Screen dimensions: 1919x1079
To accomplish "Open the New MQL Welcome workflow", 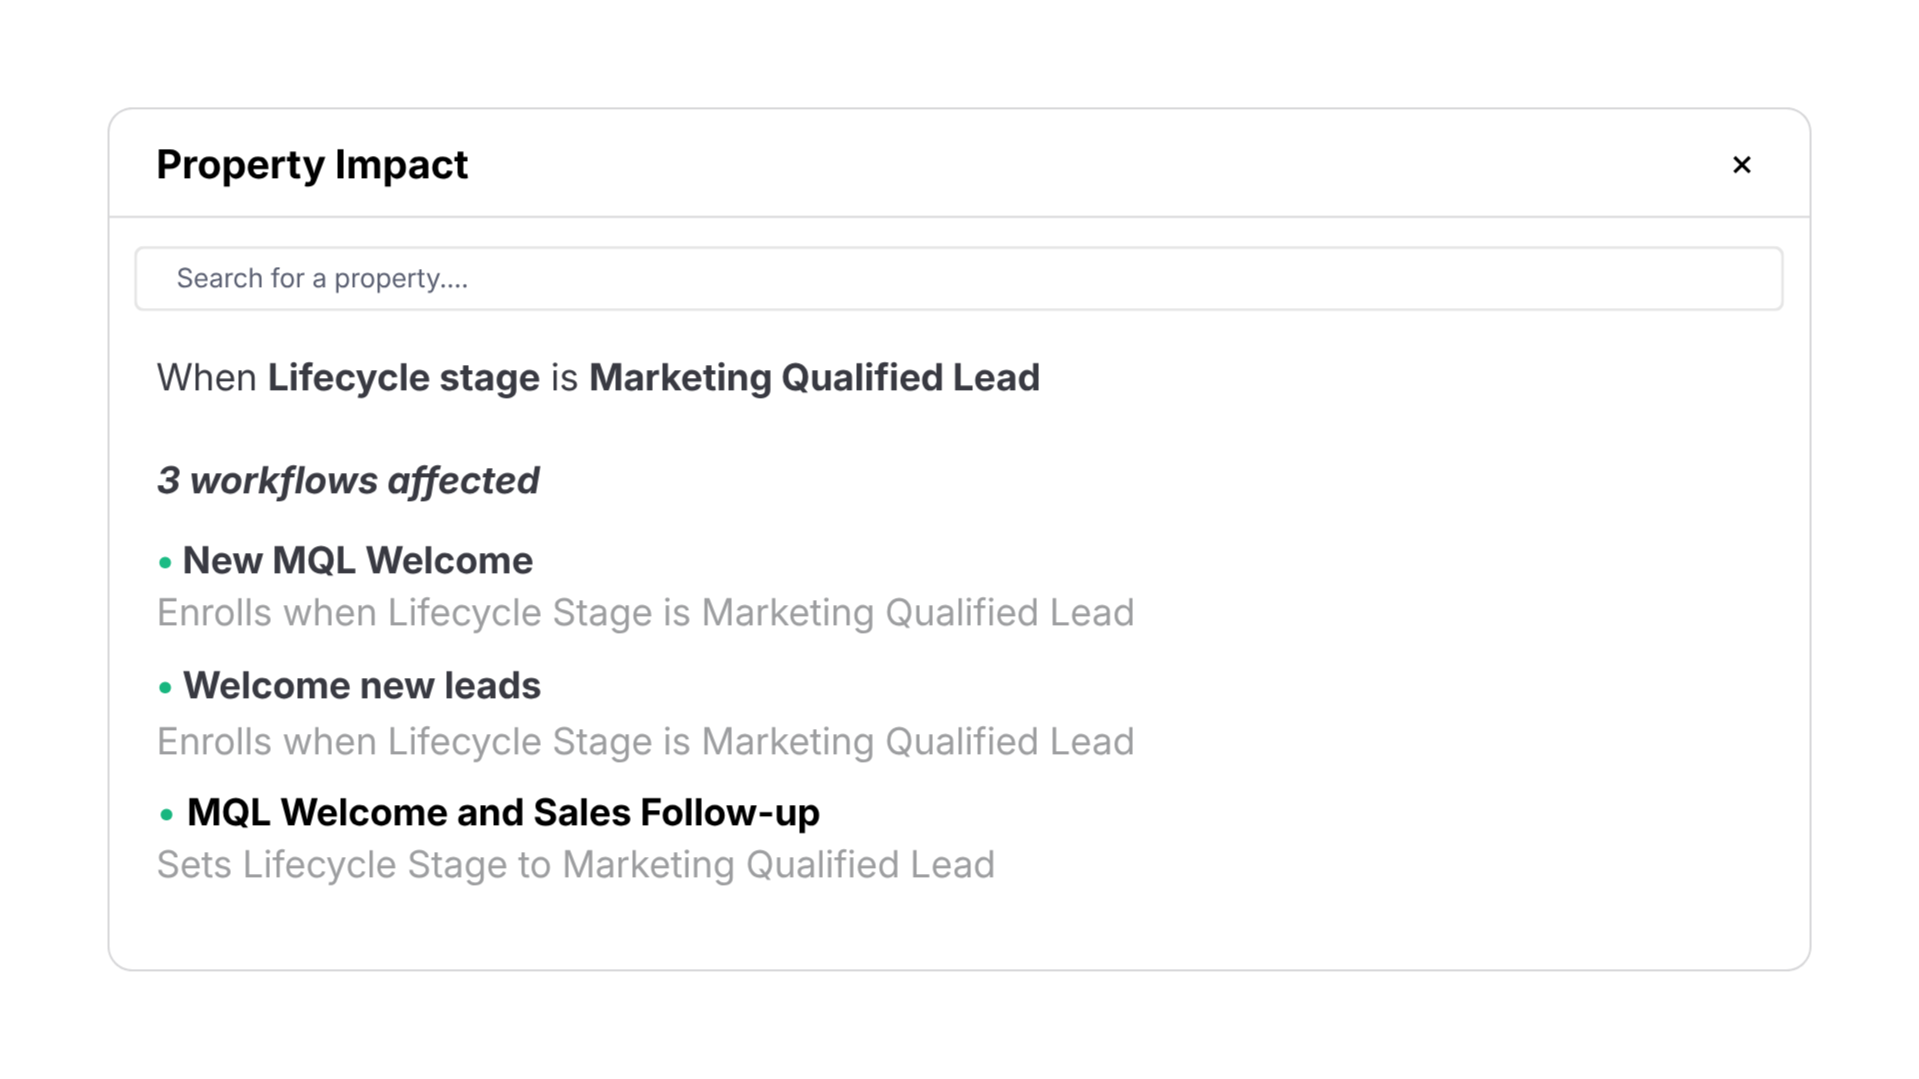I will tap(358, 560).
